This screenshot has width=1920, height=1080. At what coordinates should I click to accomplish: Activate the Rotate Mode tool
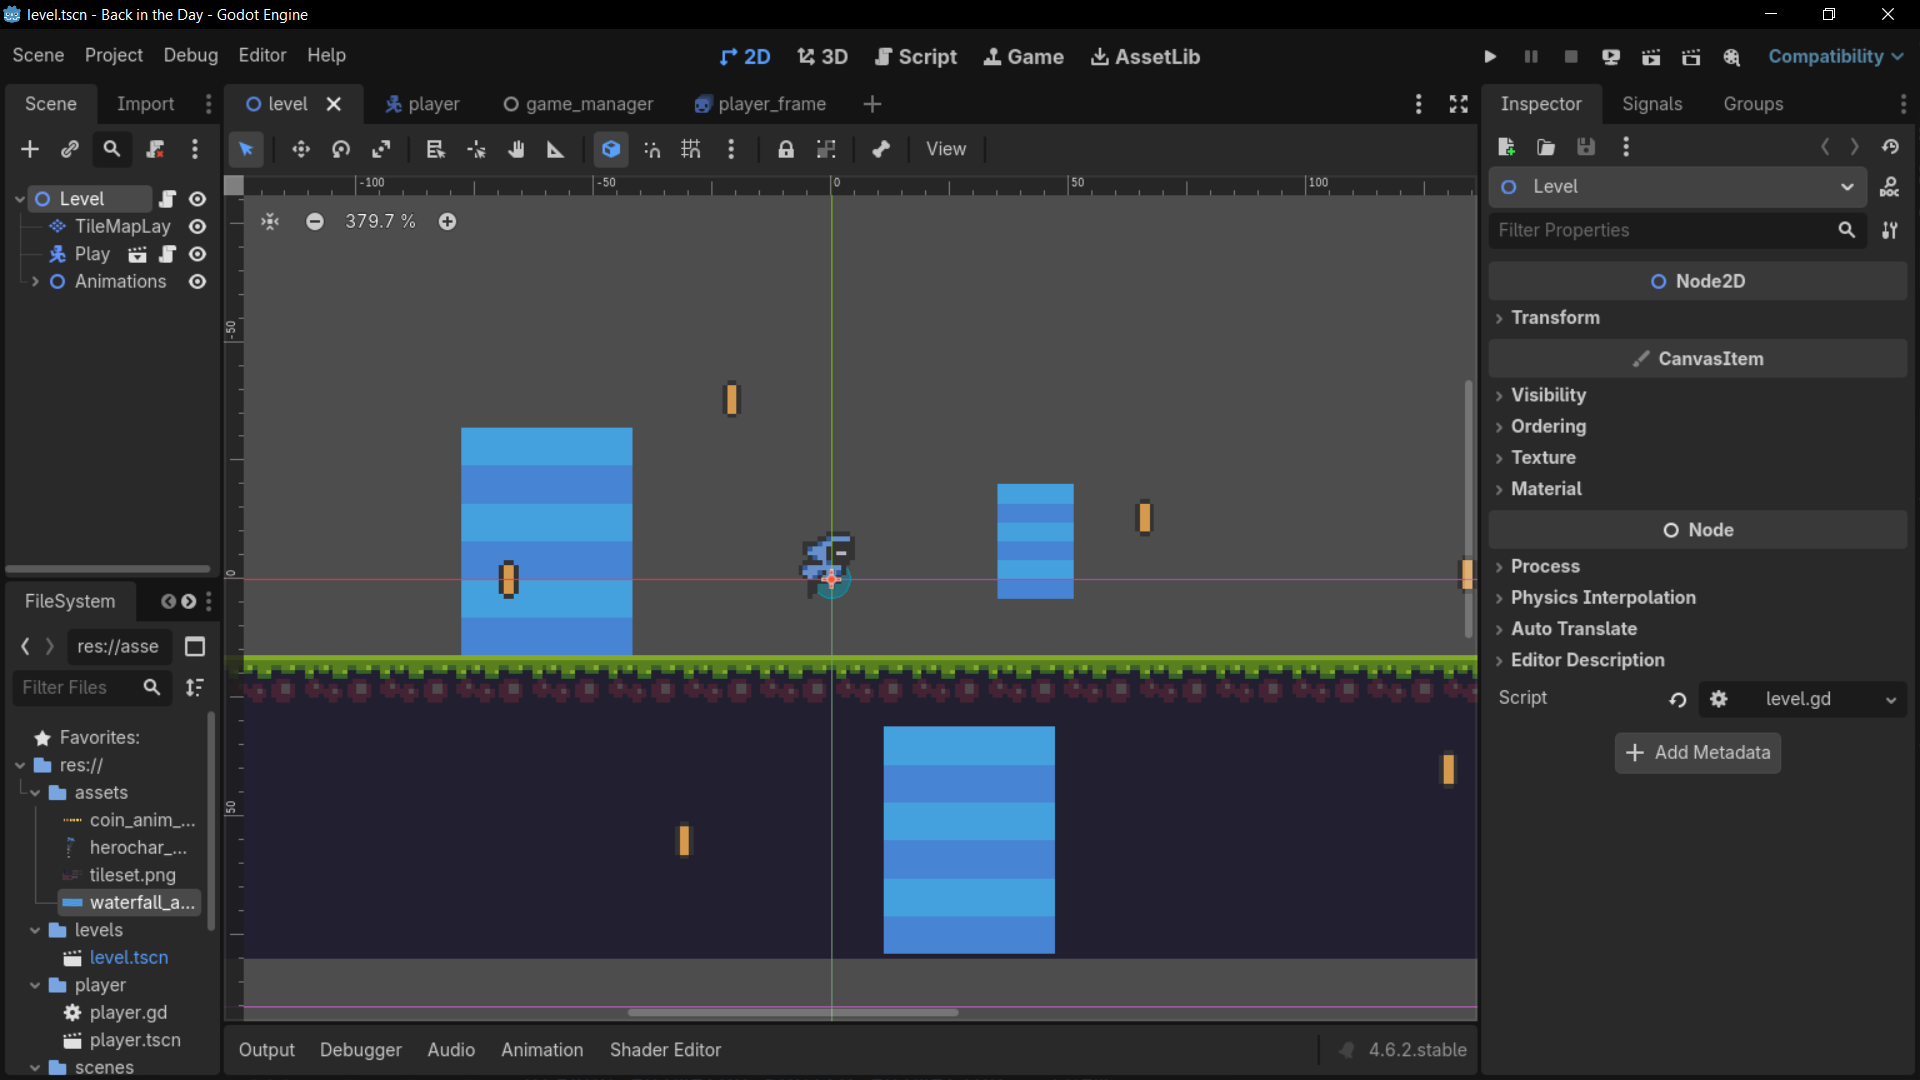point(341,149)
